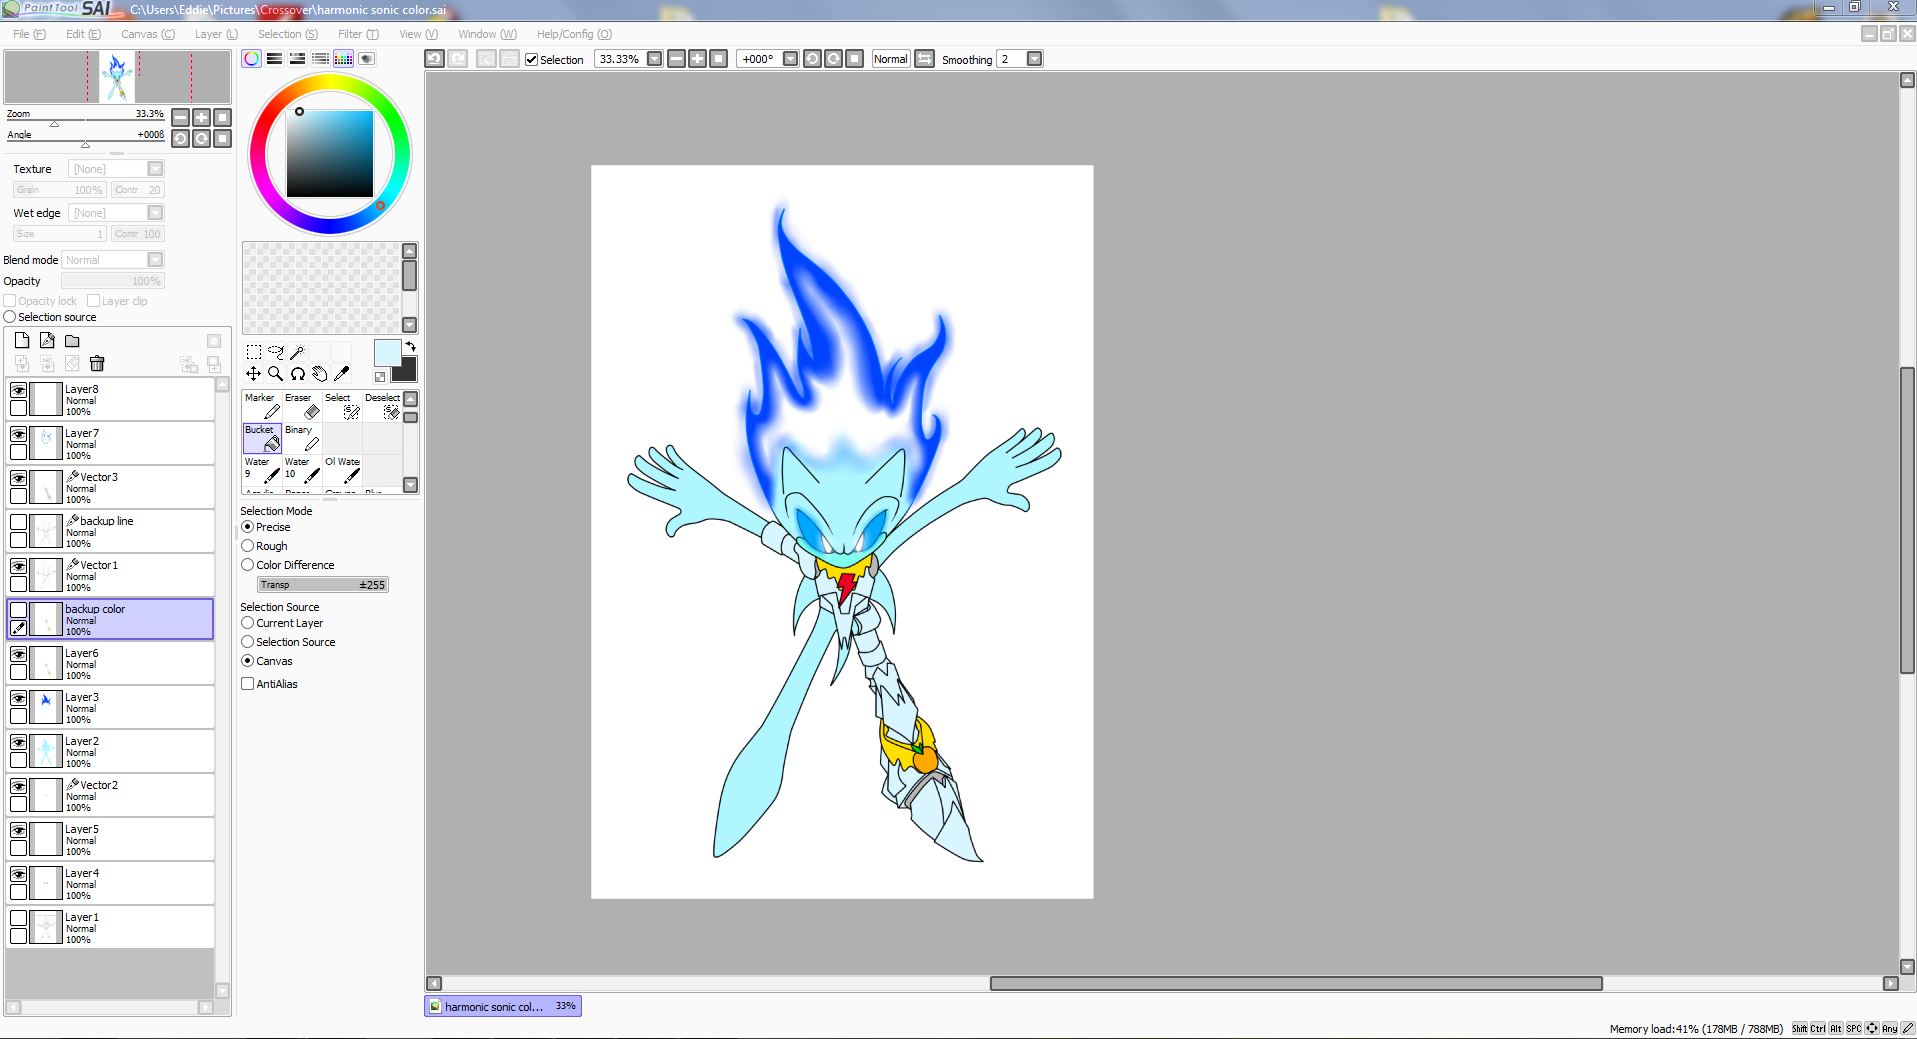Click navigator zoom in plus button

coord(202,118)
